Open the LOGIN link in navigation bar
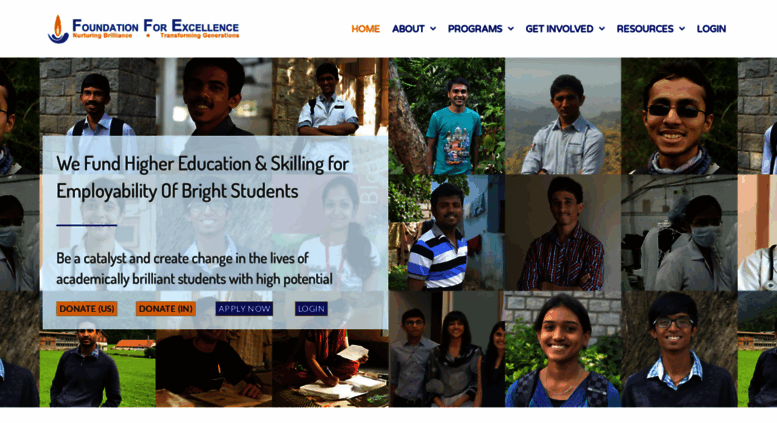The width and height of the screenshot is (777, 423). click(x=711, y=29)
